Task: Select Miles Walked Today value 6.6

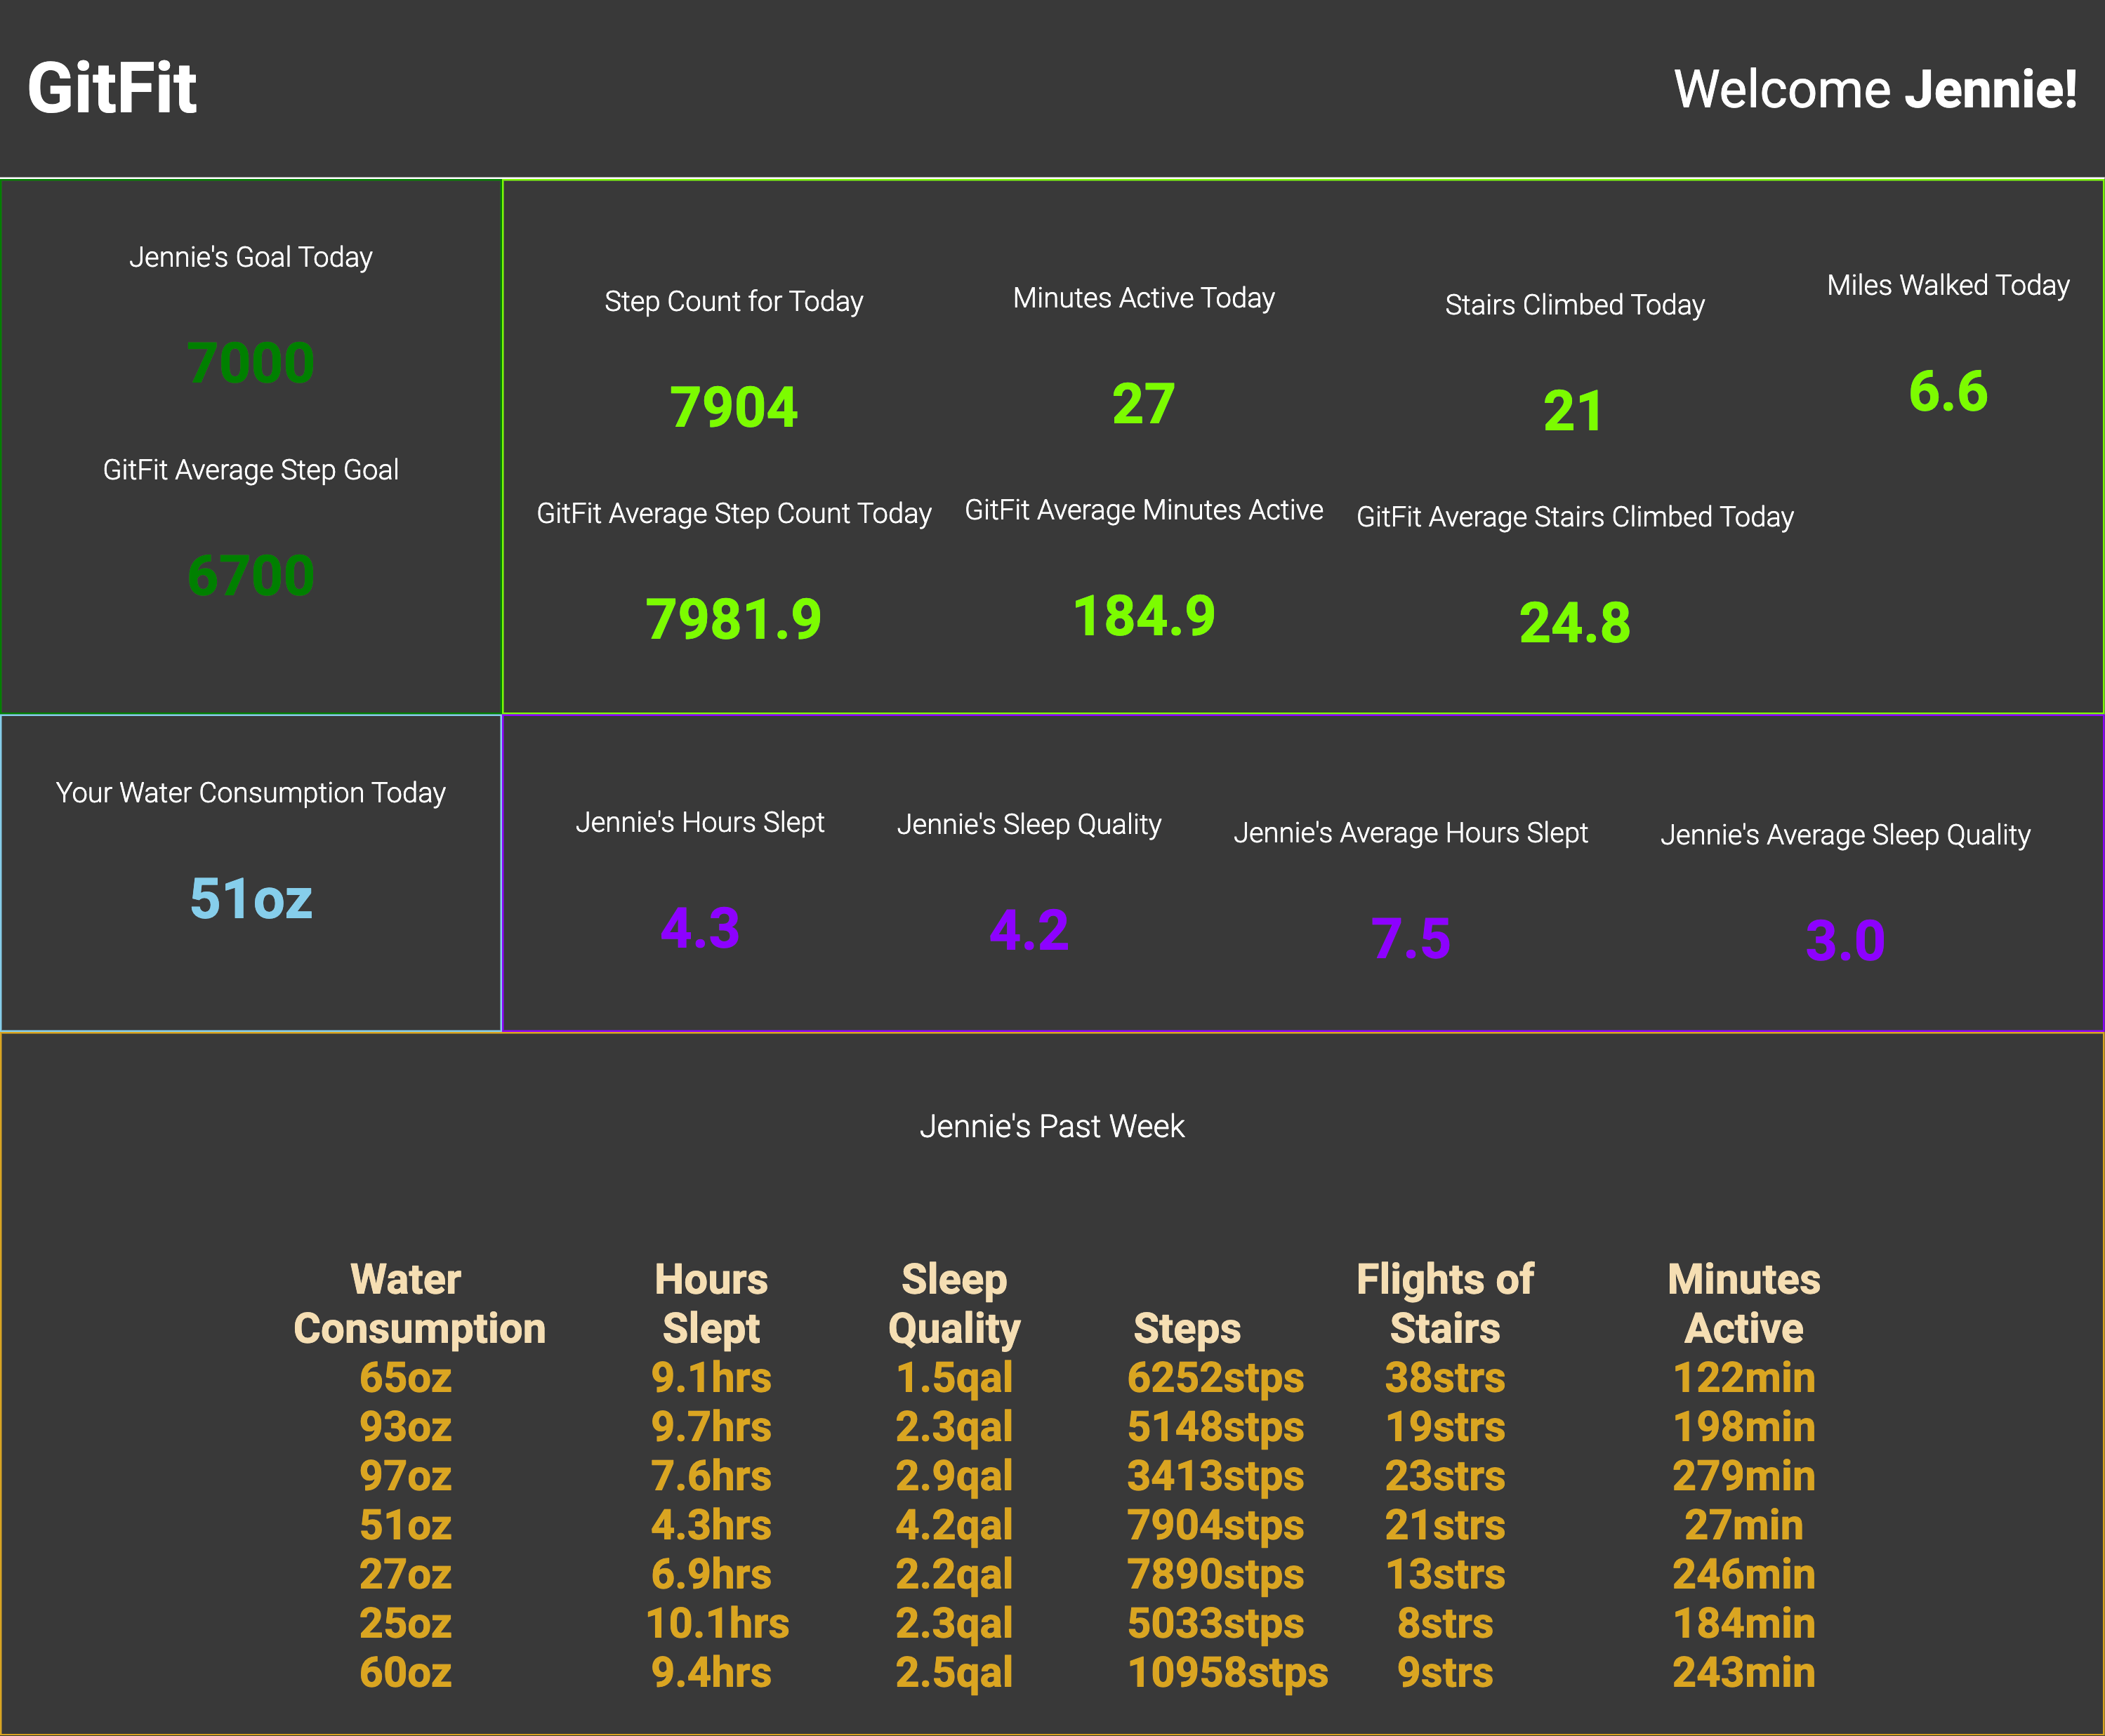Action: pos(1947,391)
